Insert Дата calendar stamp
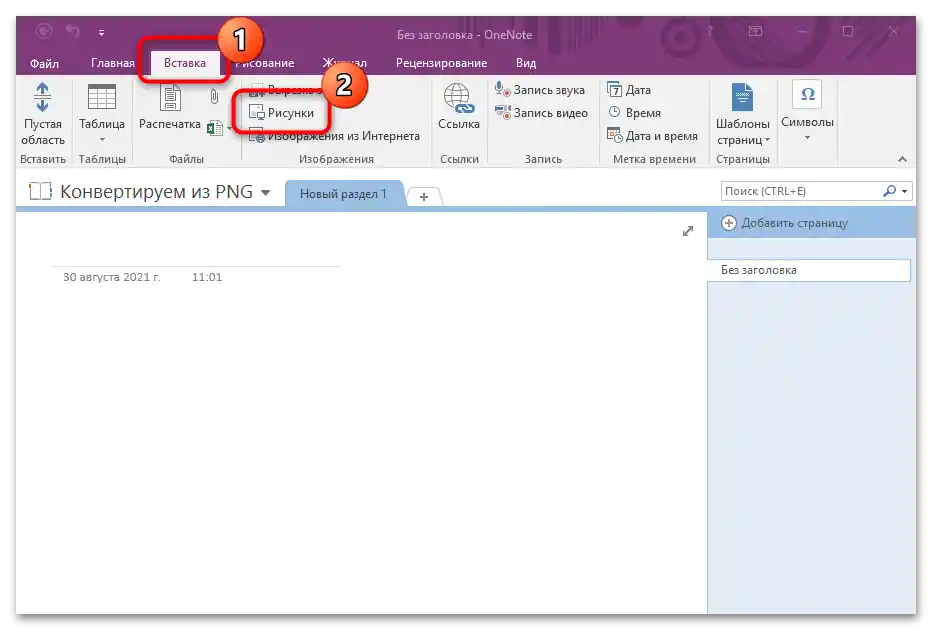The image size is (932, 630). 629,90
